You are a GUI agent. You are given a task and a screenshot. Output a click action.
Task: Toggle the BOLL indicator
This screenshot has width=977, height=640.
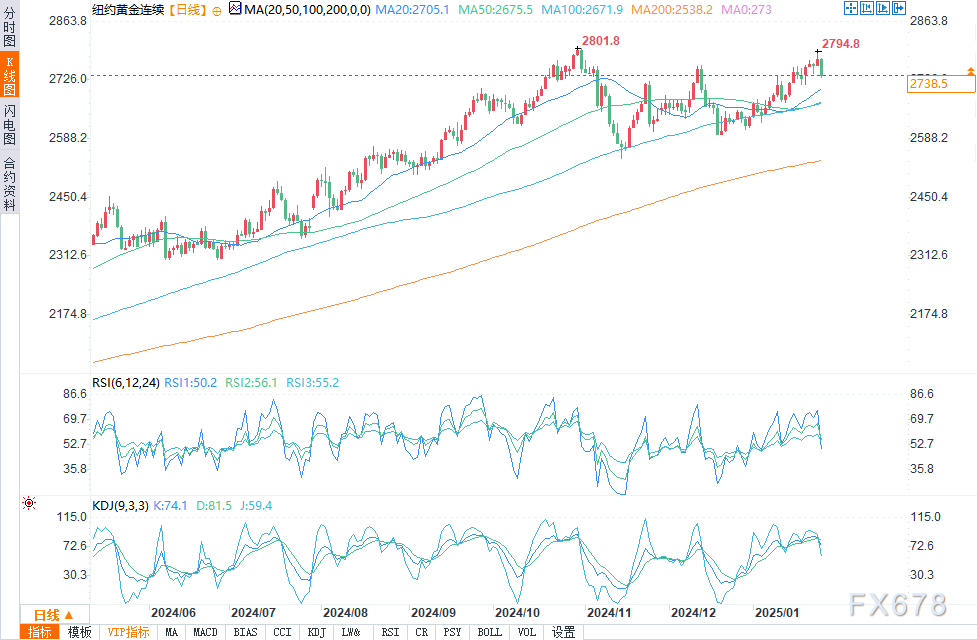click(x=489, y=632)
